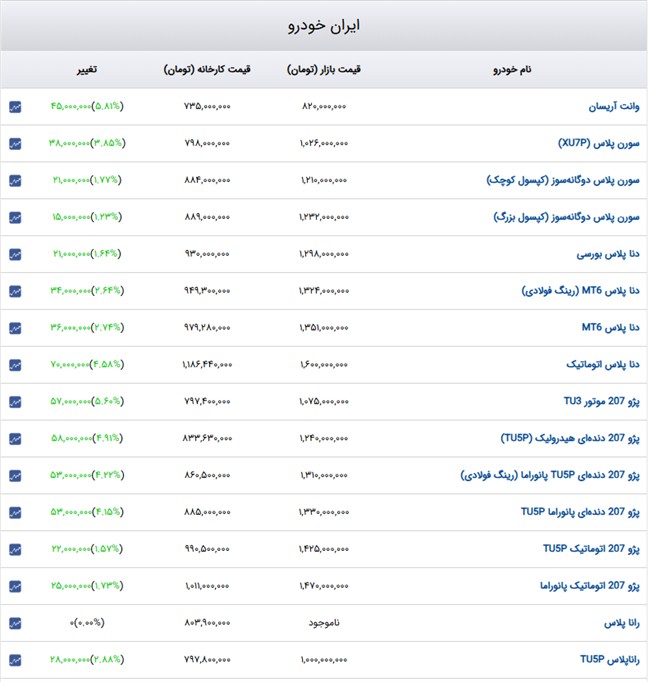Open the chart icon for پژو 207 اتوماتیک پانوراما
Image resolution: width=650 pixels, height=682 pixels.
click(x=15, y=587)
